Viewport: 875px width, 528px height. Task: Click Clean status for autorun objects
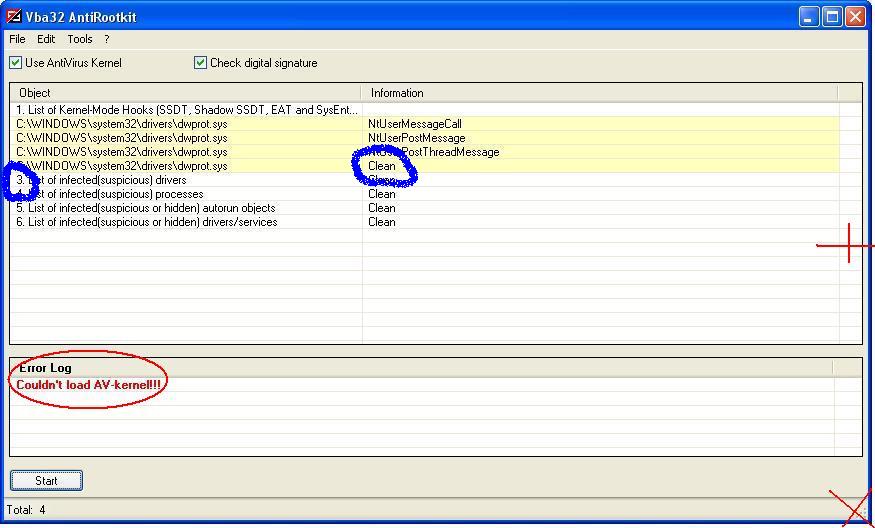382,208
